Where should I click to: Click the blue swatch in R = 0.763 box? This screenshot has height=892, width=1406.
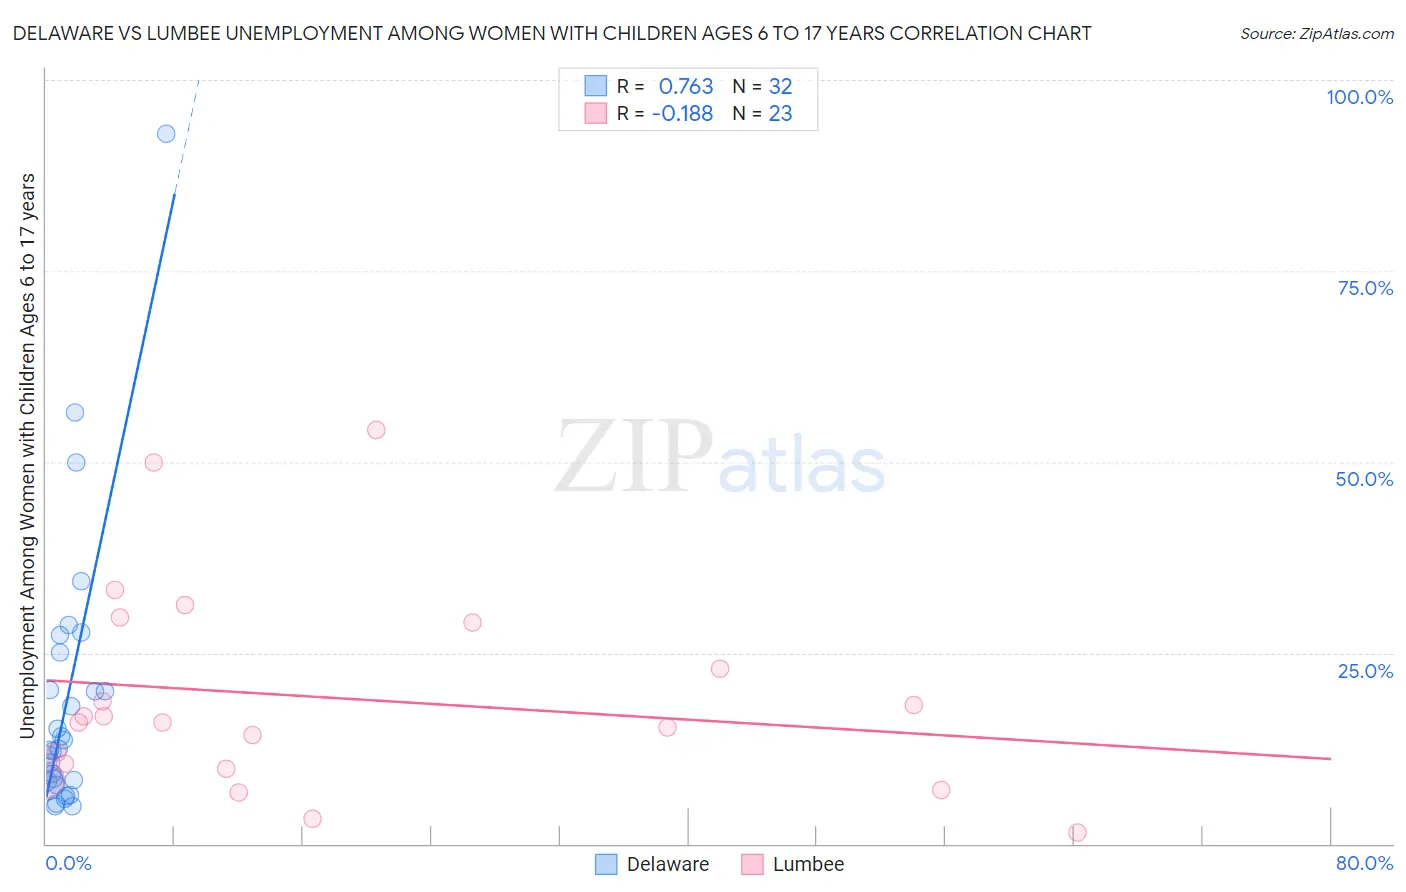(x=596, y=86)
